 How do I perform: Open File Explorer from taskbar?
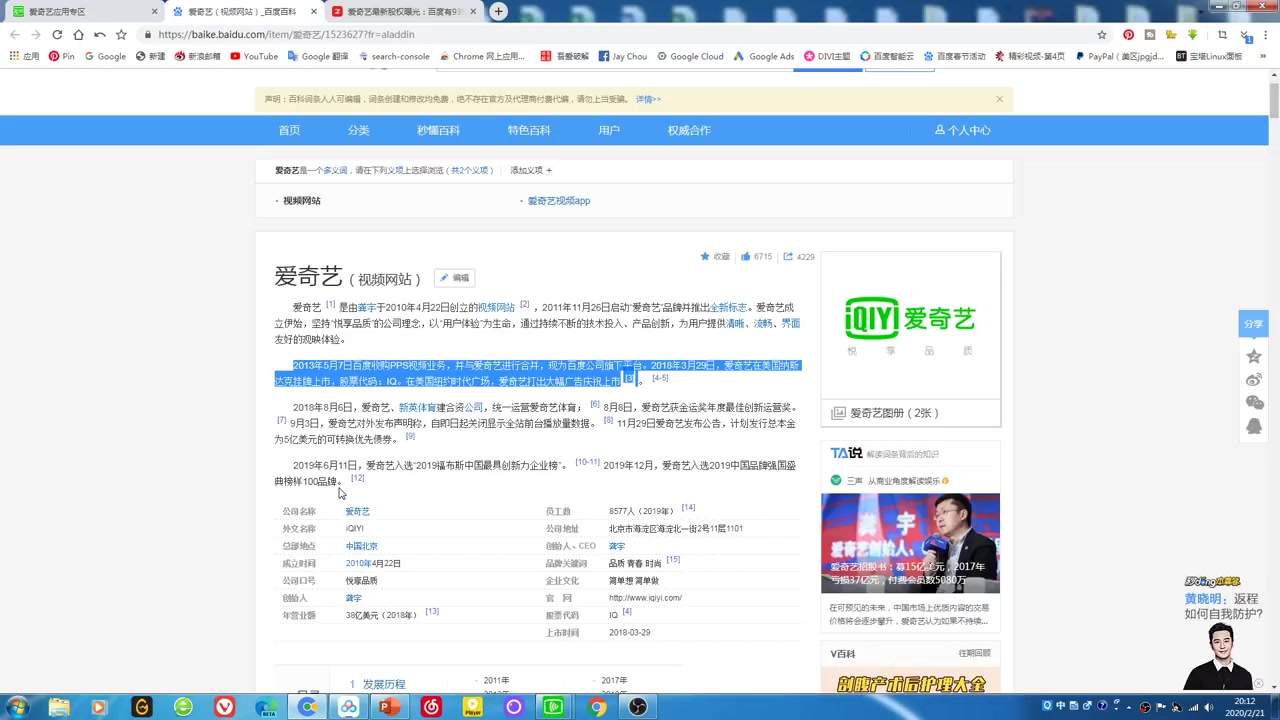(59, 707)
